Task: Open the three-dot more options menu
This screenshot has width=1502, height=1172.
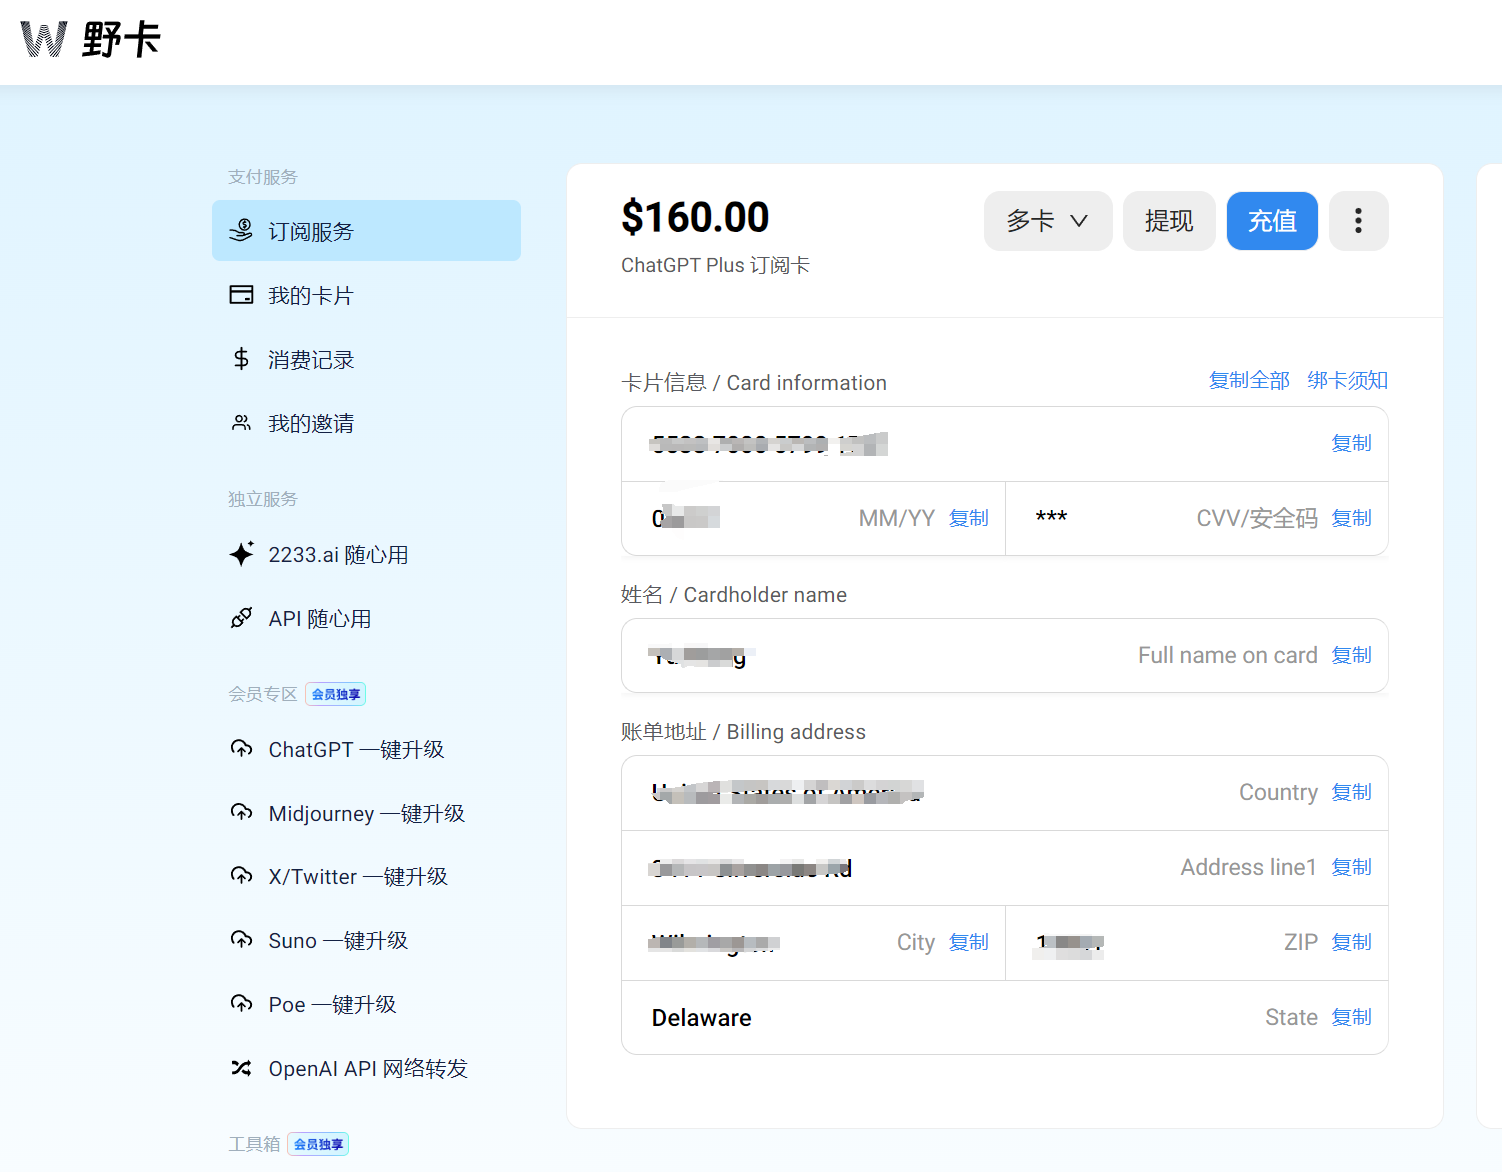Action: click(1358, 221)
